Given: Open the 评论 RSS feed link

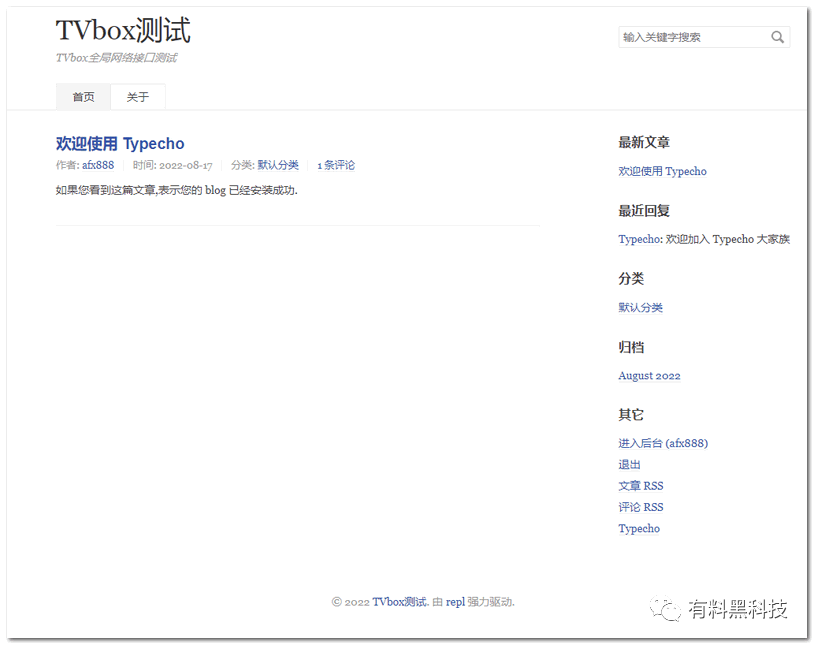Looking at the screenshot, I should click(x=640, y=507).
